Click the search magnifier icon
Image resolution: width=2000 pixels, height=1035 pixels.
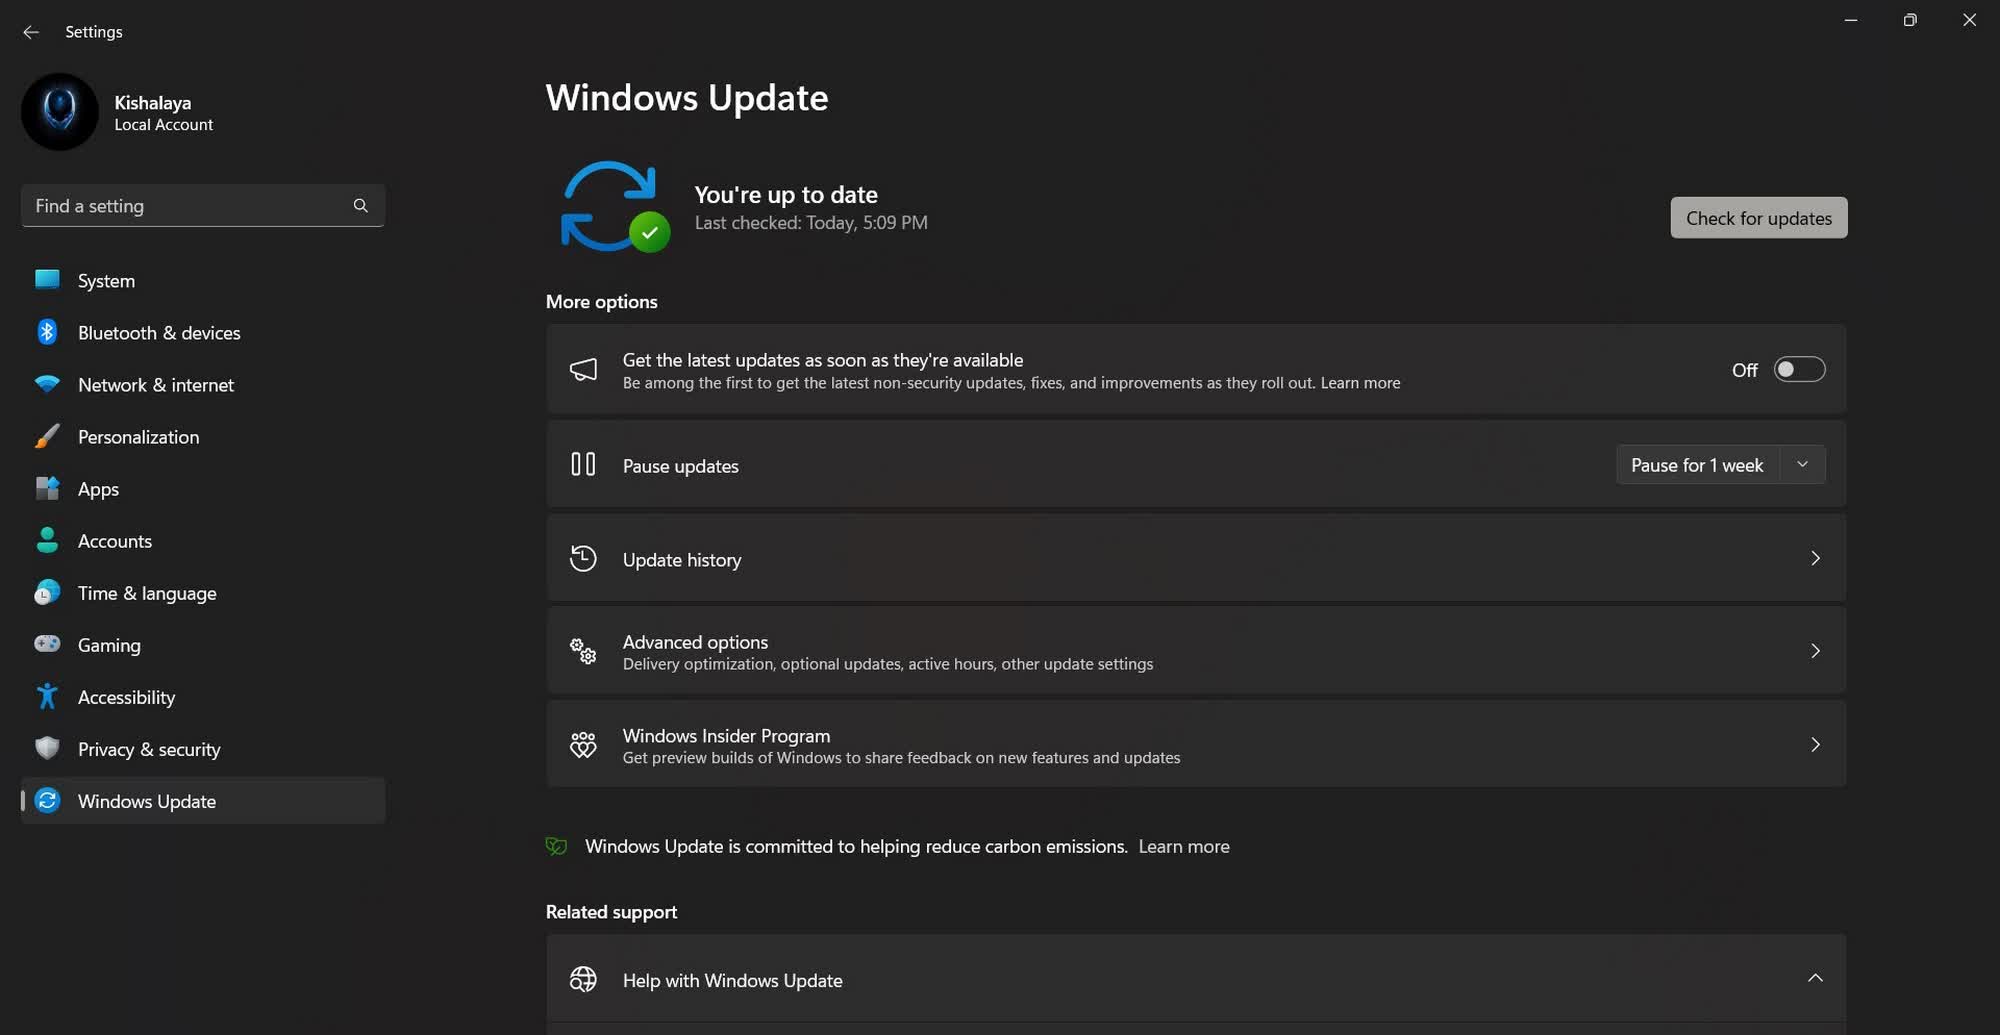pyautogui.click(x=361, y=205)
